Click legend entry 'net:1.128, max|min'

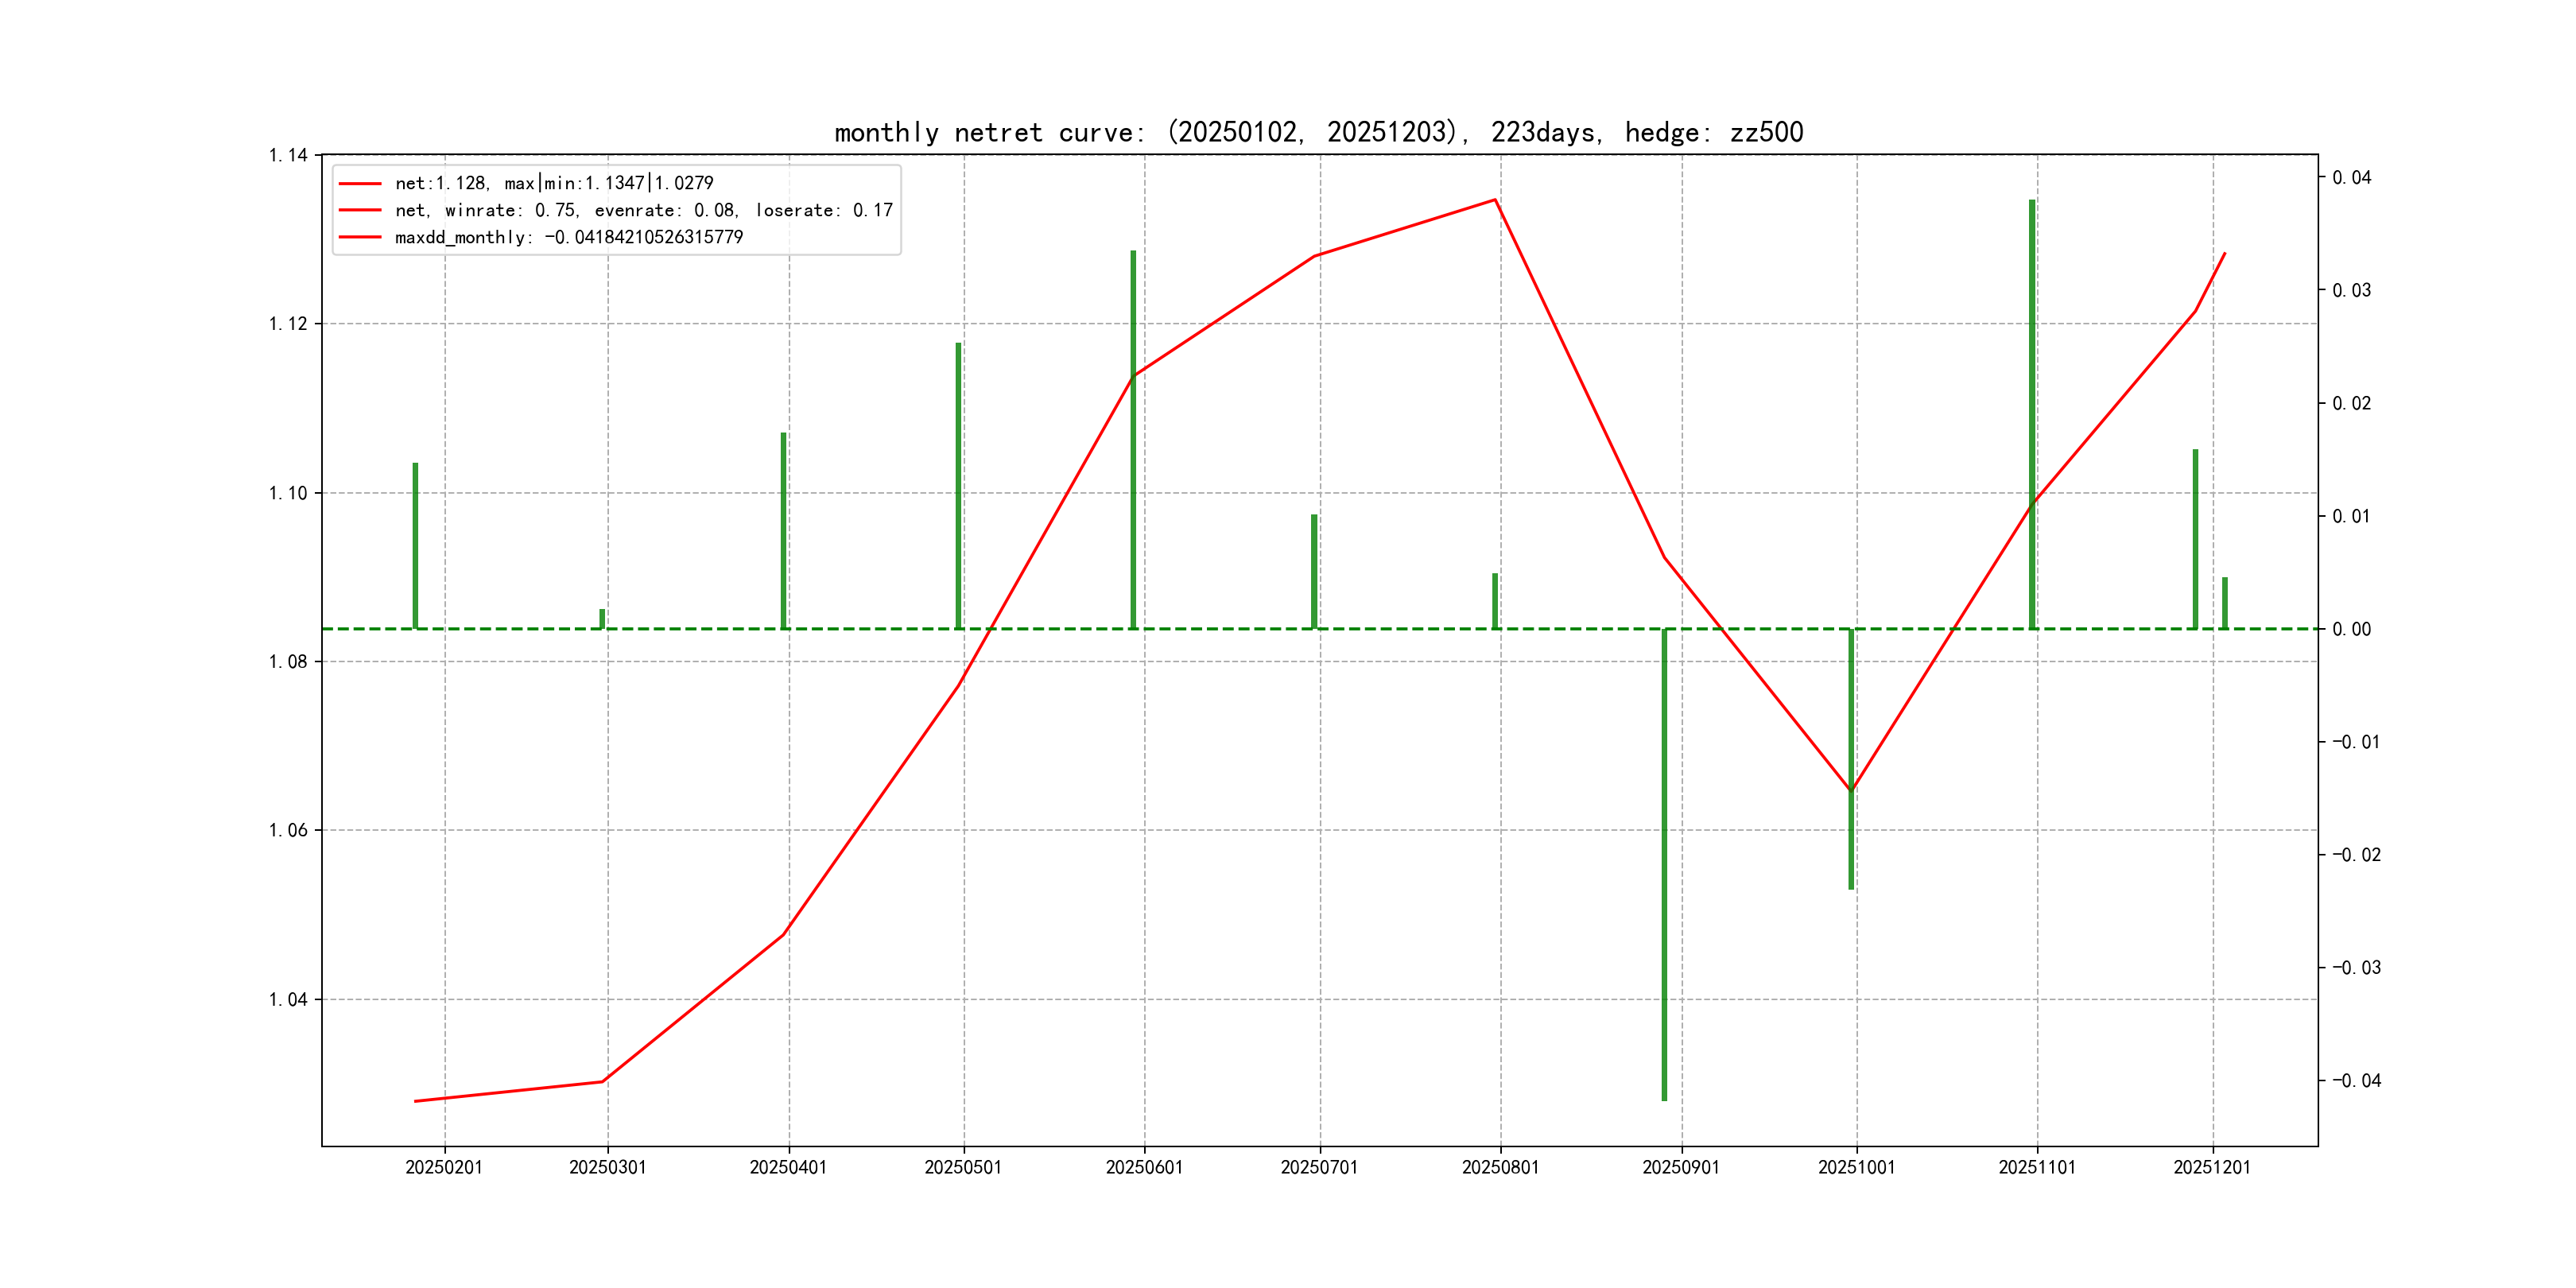[554, 183]
